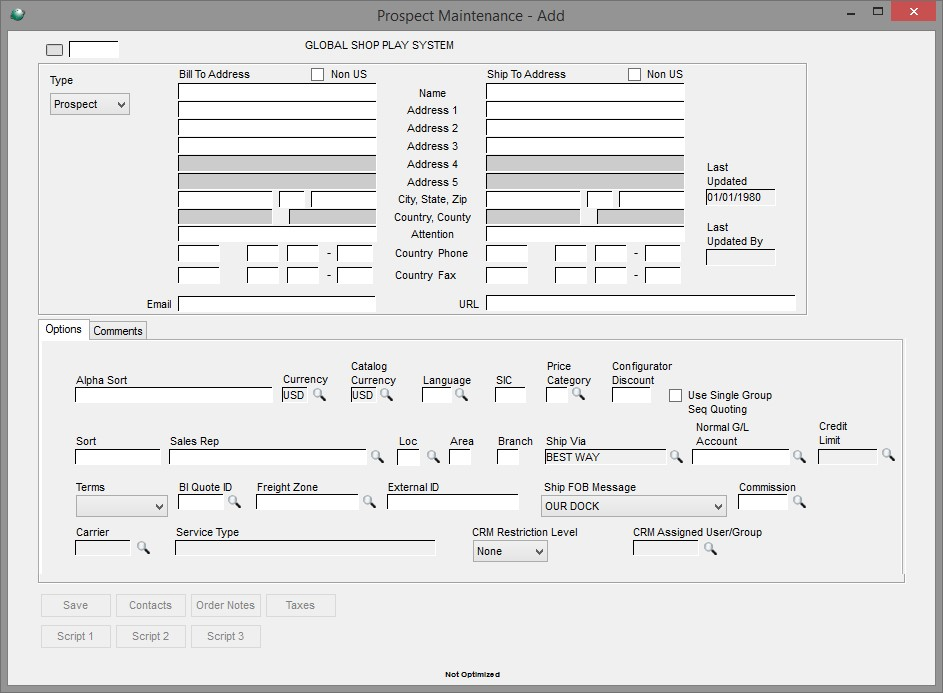
Task: Open the Normal G/L Account lookup magnifier
Action: pyautogui.click(x=799, y=457)
